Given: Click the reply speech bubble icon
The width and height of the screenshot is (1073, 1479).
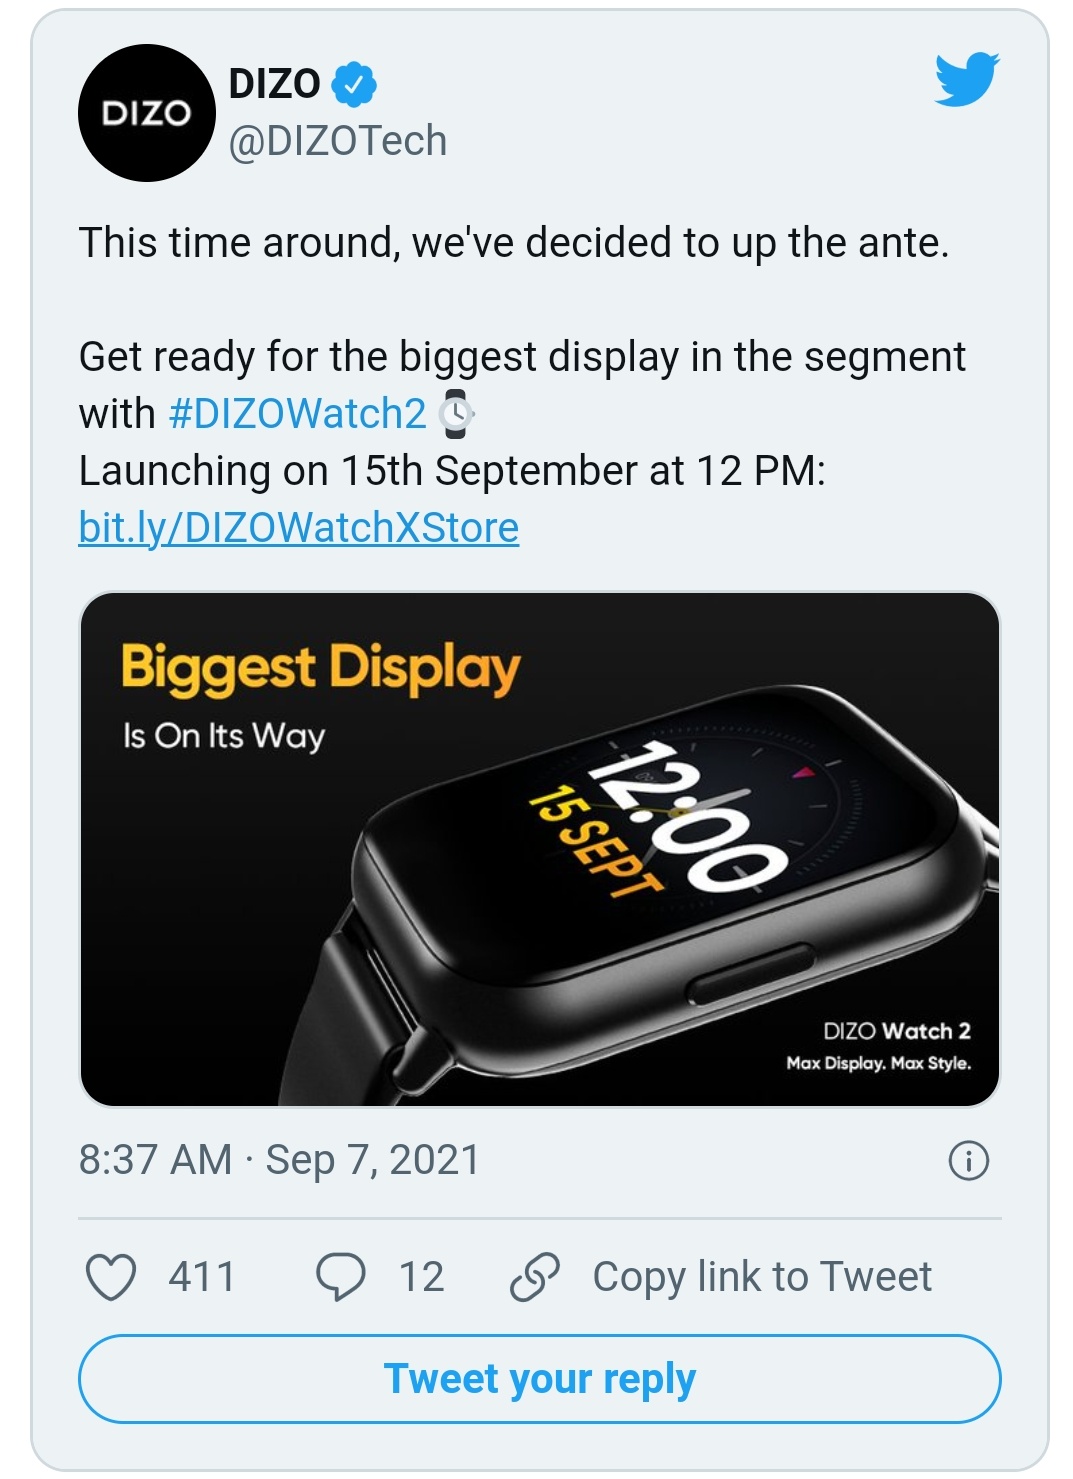Looking at the screenshot, I should [x=340, y=1273].
